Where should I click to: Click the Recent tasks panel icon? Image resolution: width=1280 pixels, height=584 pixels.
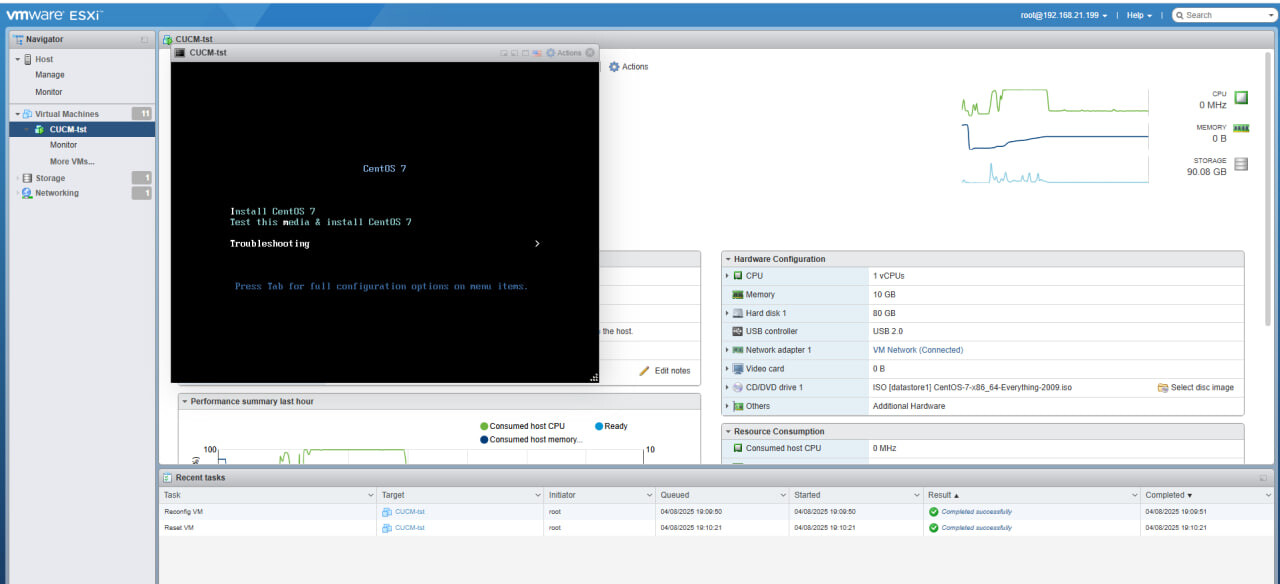point(168,478)
